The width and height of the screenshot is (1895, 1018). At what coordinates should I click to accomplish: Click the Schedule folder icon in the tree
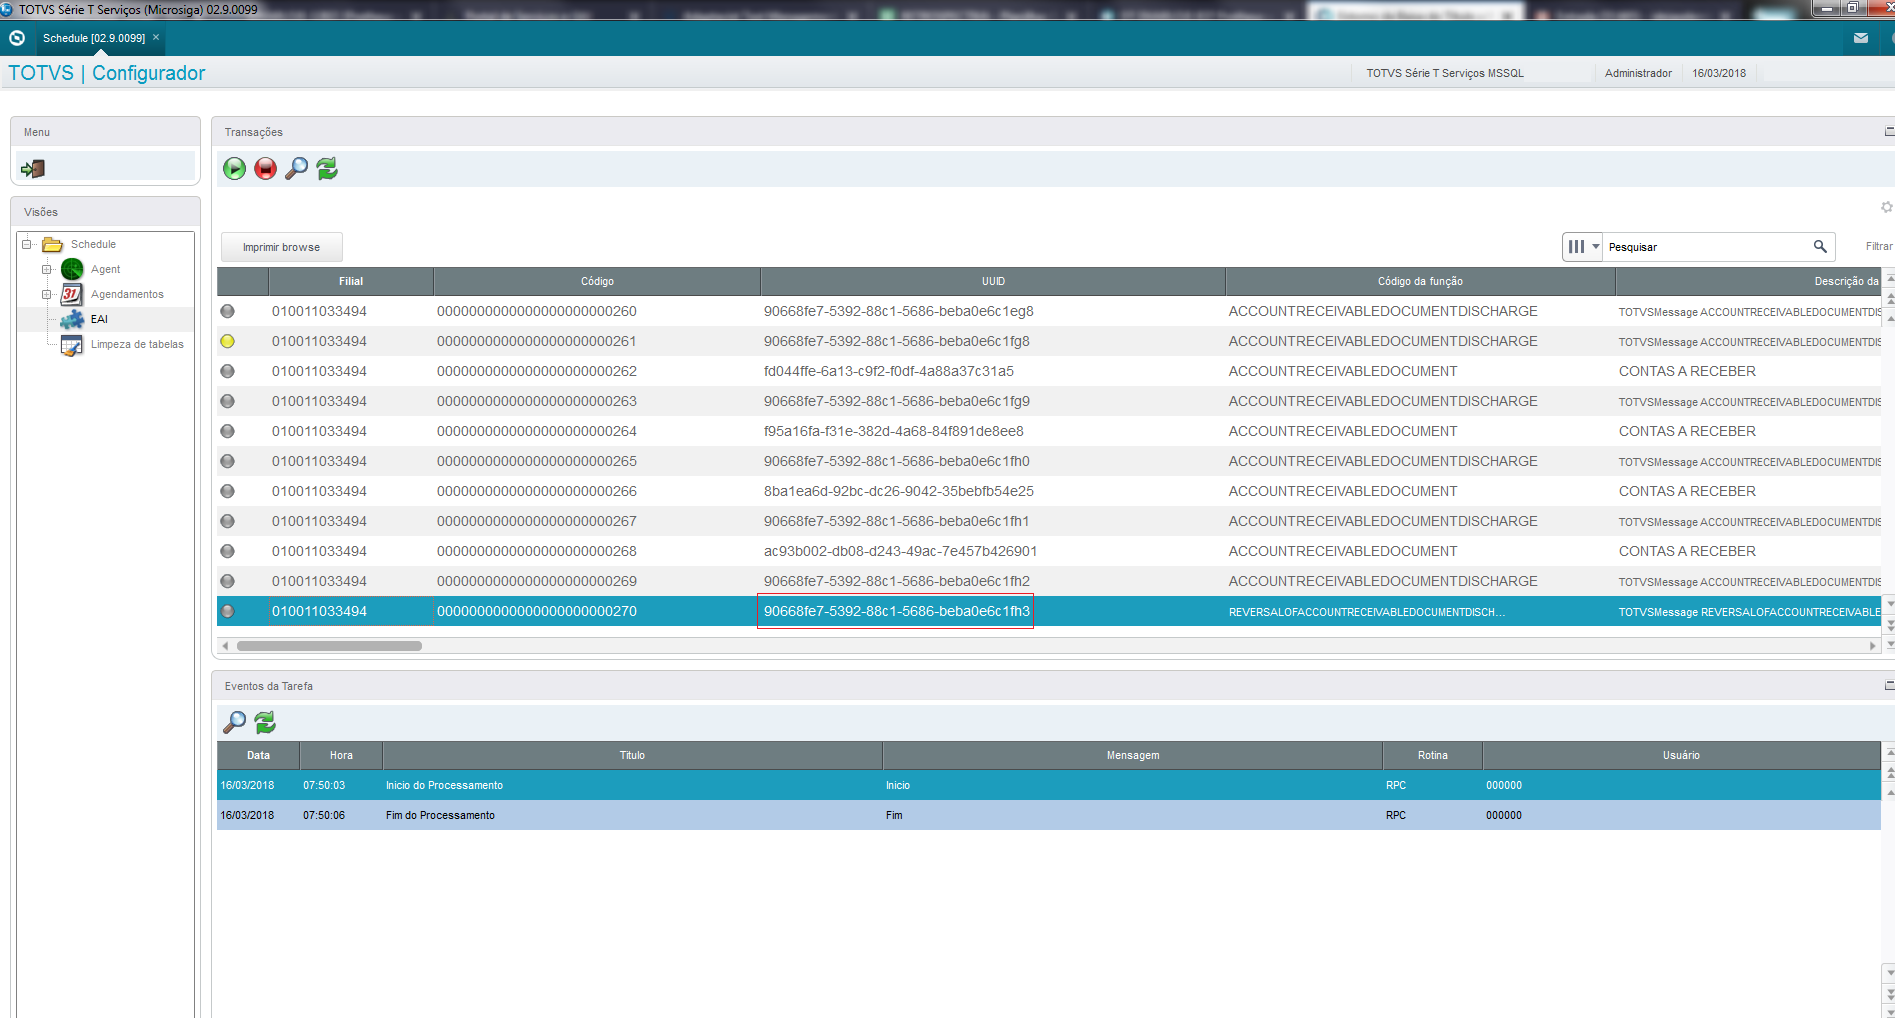tap(53, 244)
